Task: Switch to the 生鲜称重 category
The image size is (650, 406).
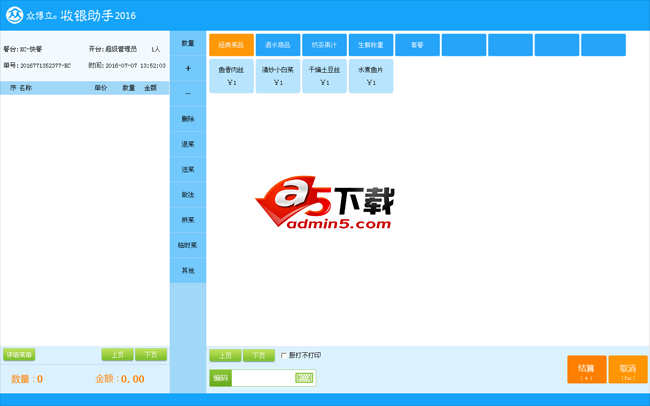Action: pos(371,45)
